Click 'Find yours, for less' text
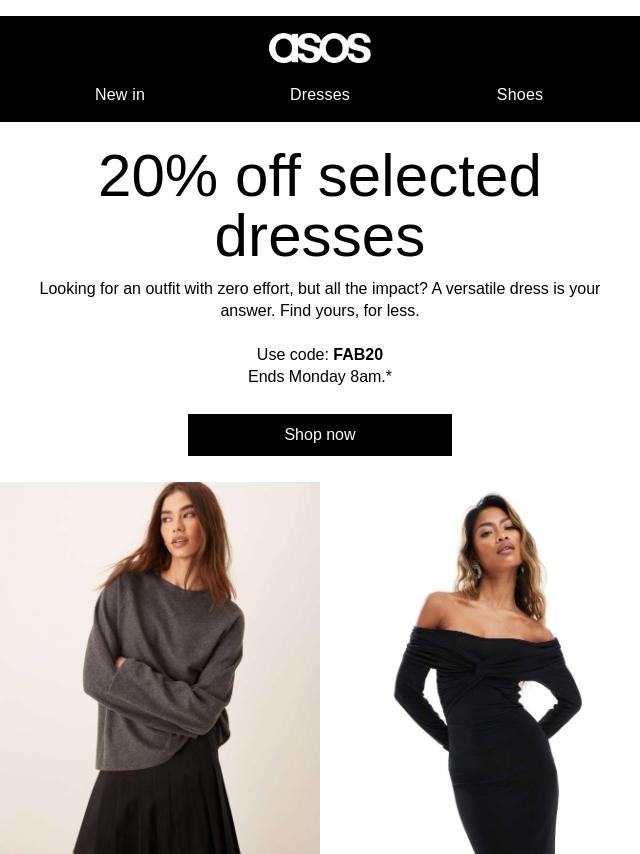Image resolution: width=640 pixels, height=854 pixels. (x=350, y=310)
